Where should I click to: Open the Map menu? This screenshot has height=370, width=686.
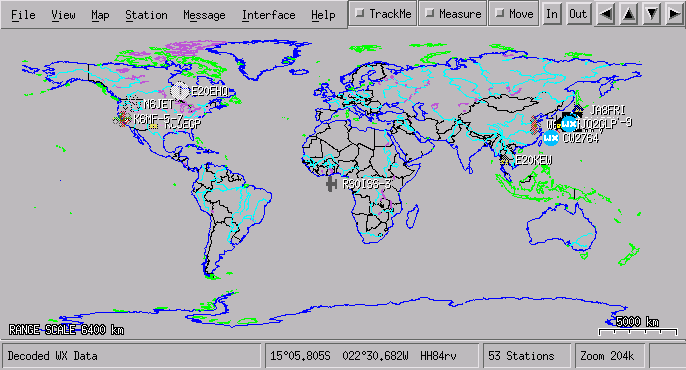100,15
